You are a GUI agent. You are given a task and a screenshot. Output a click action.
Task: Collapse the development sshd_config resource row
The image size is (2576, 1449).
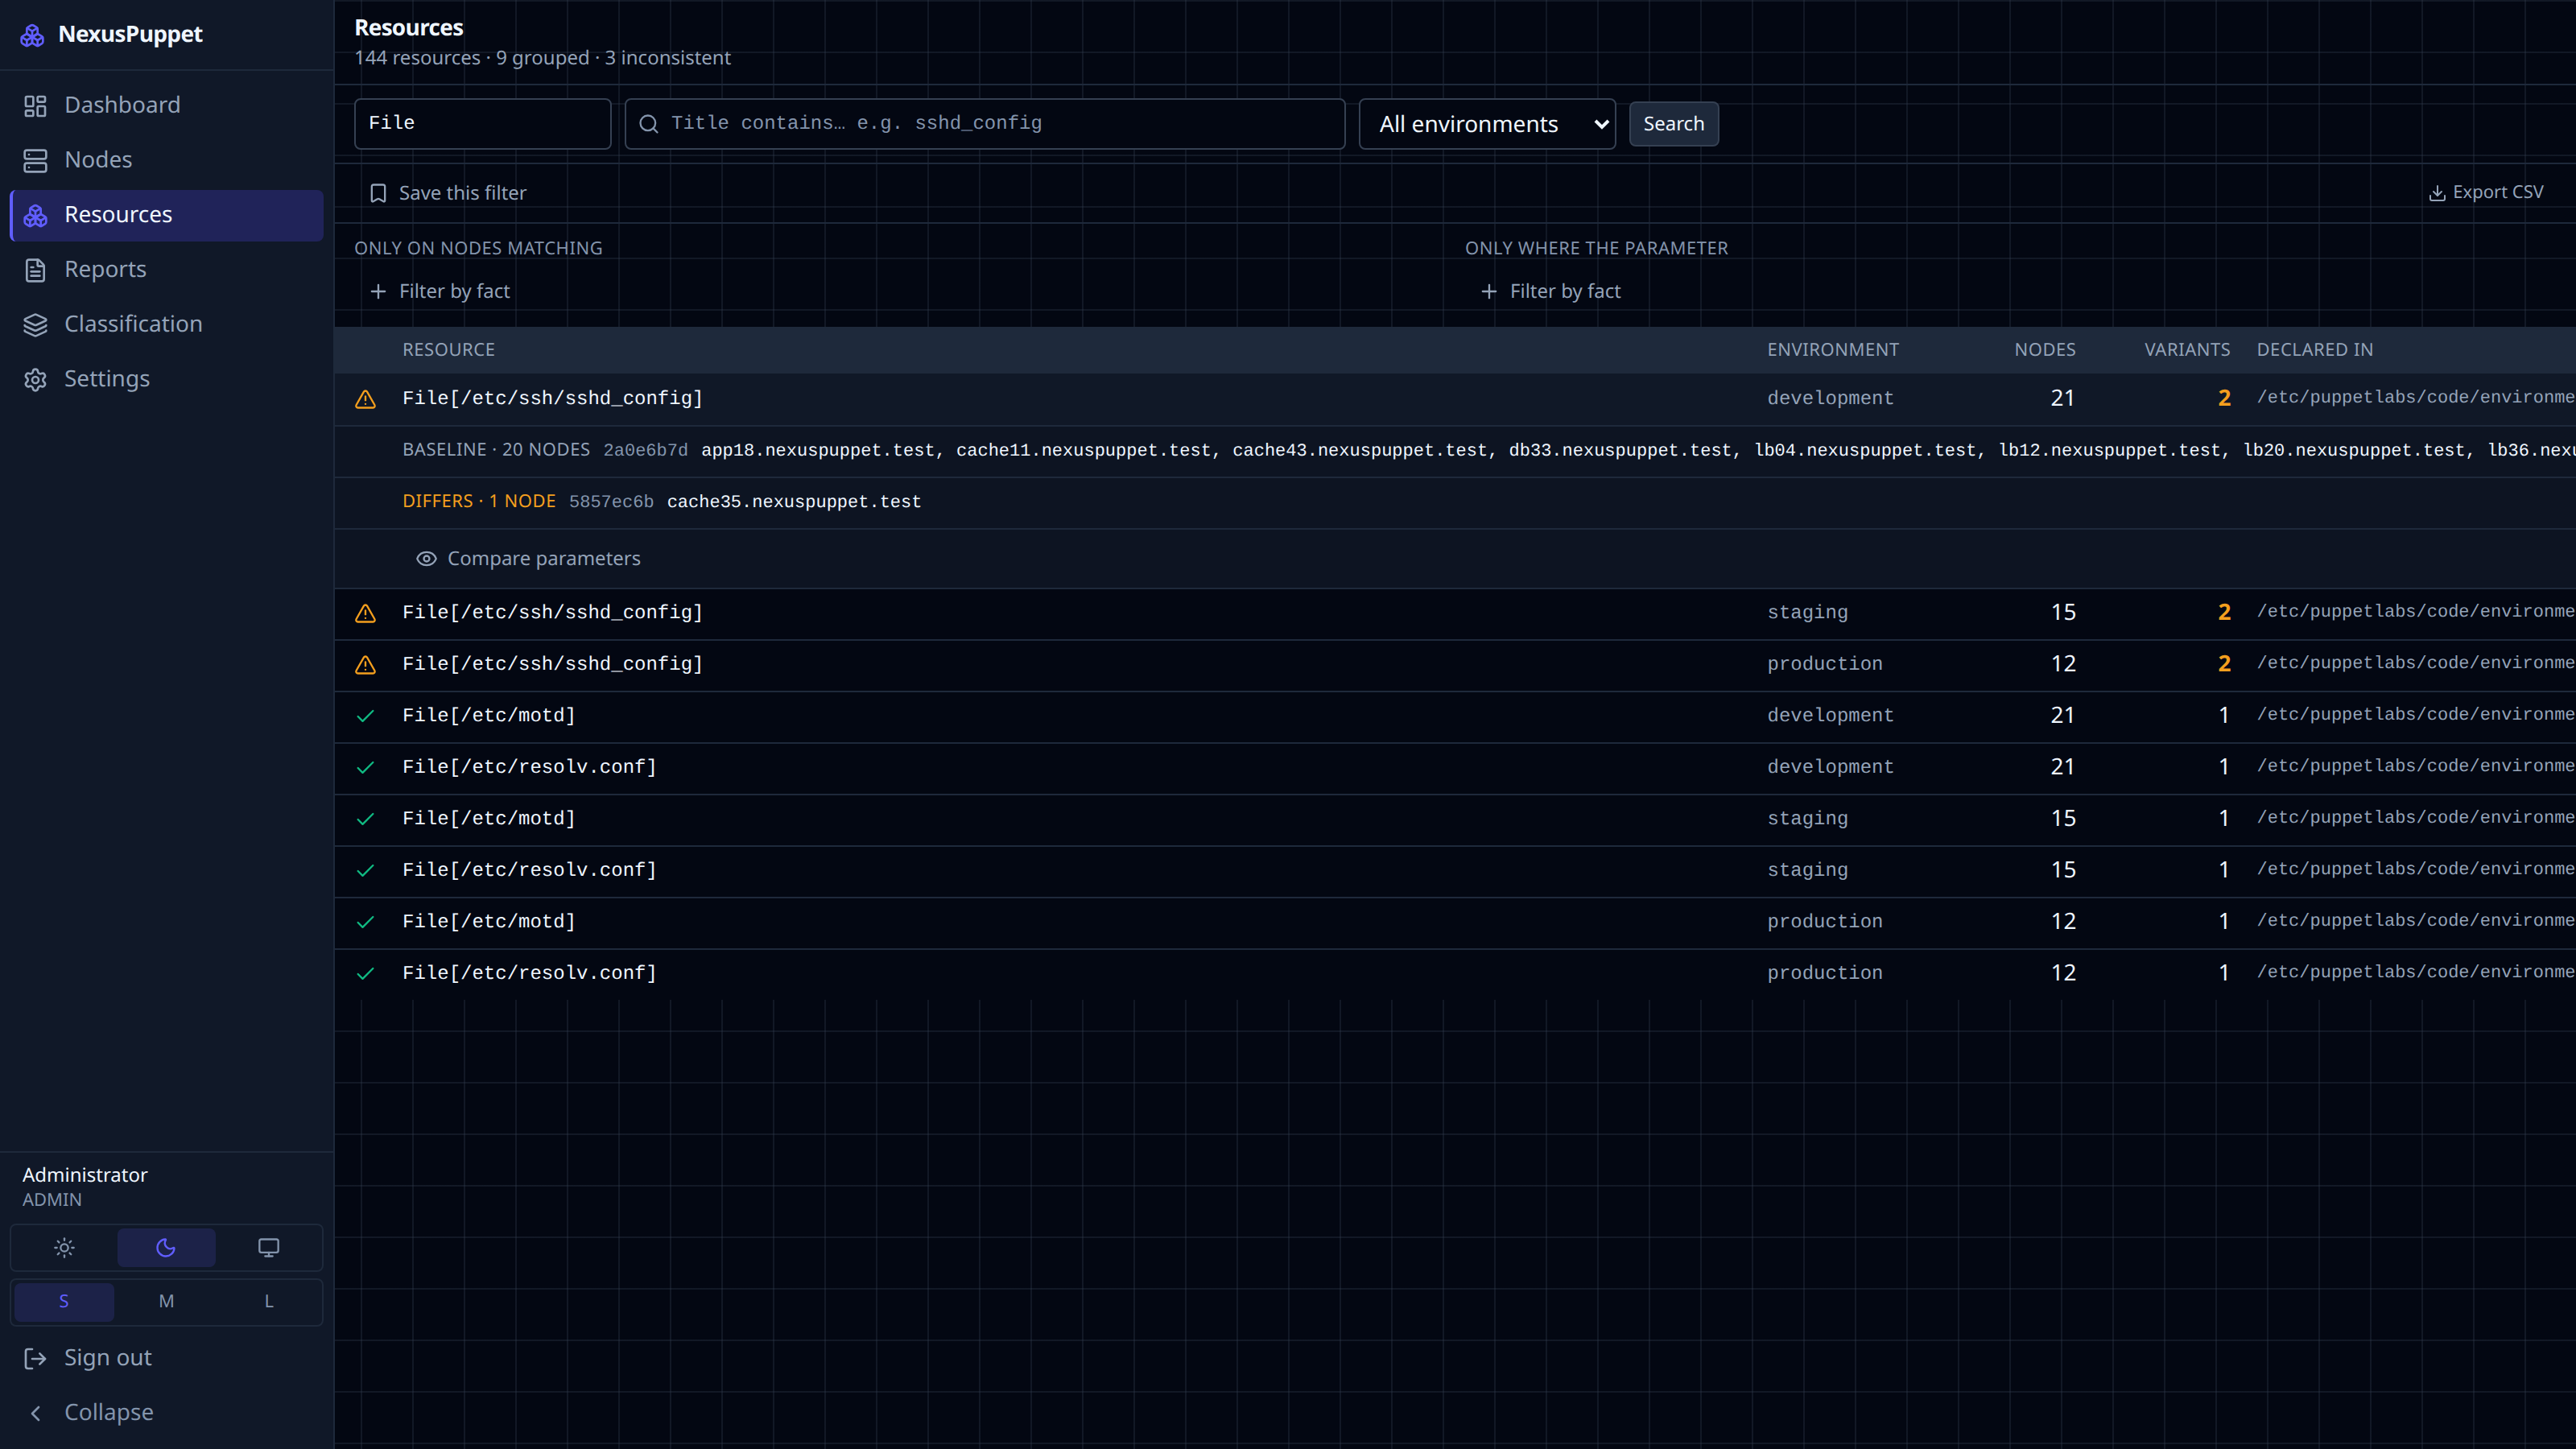[x=1455, y=398]
